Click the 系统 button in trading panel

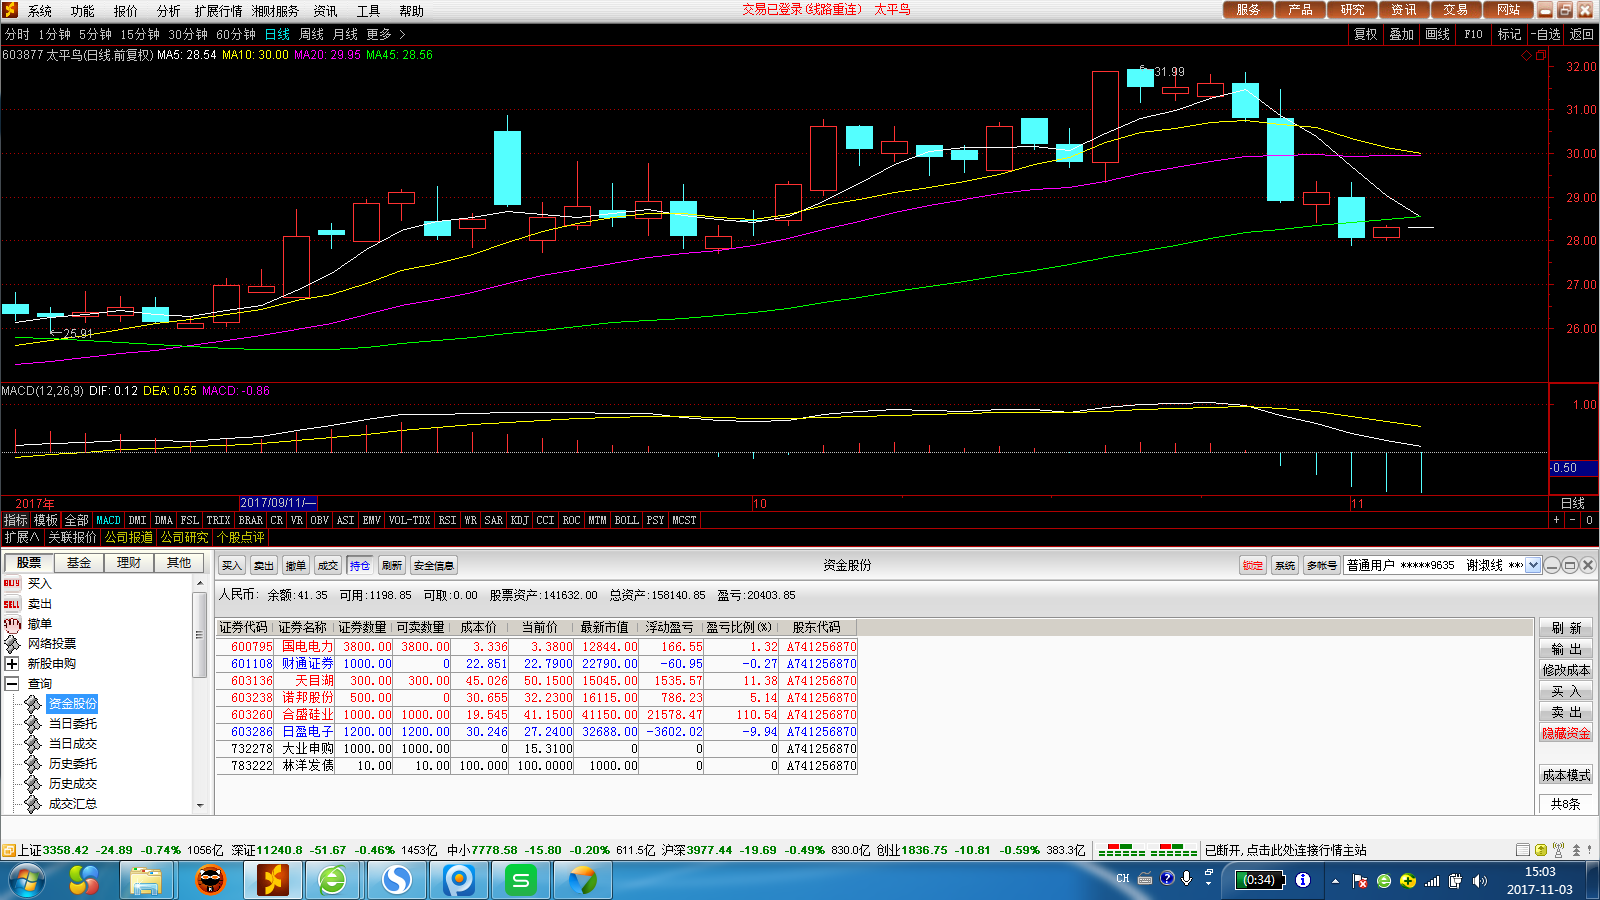point(1286,566)
